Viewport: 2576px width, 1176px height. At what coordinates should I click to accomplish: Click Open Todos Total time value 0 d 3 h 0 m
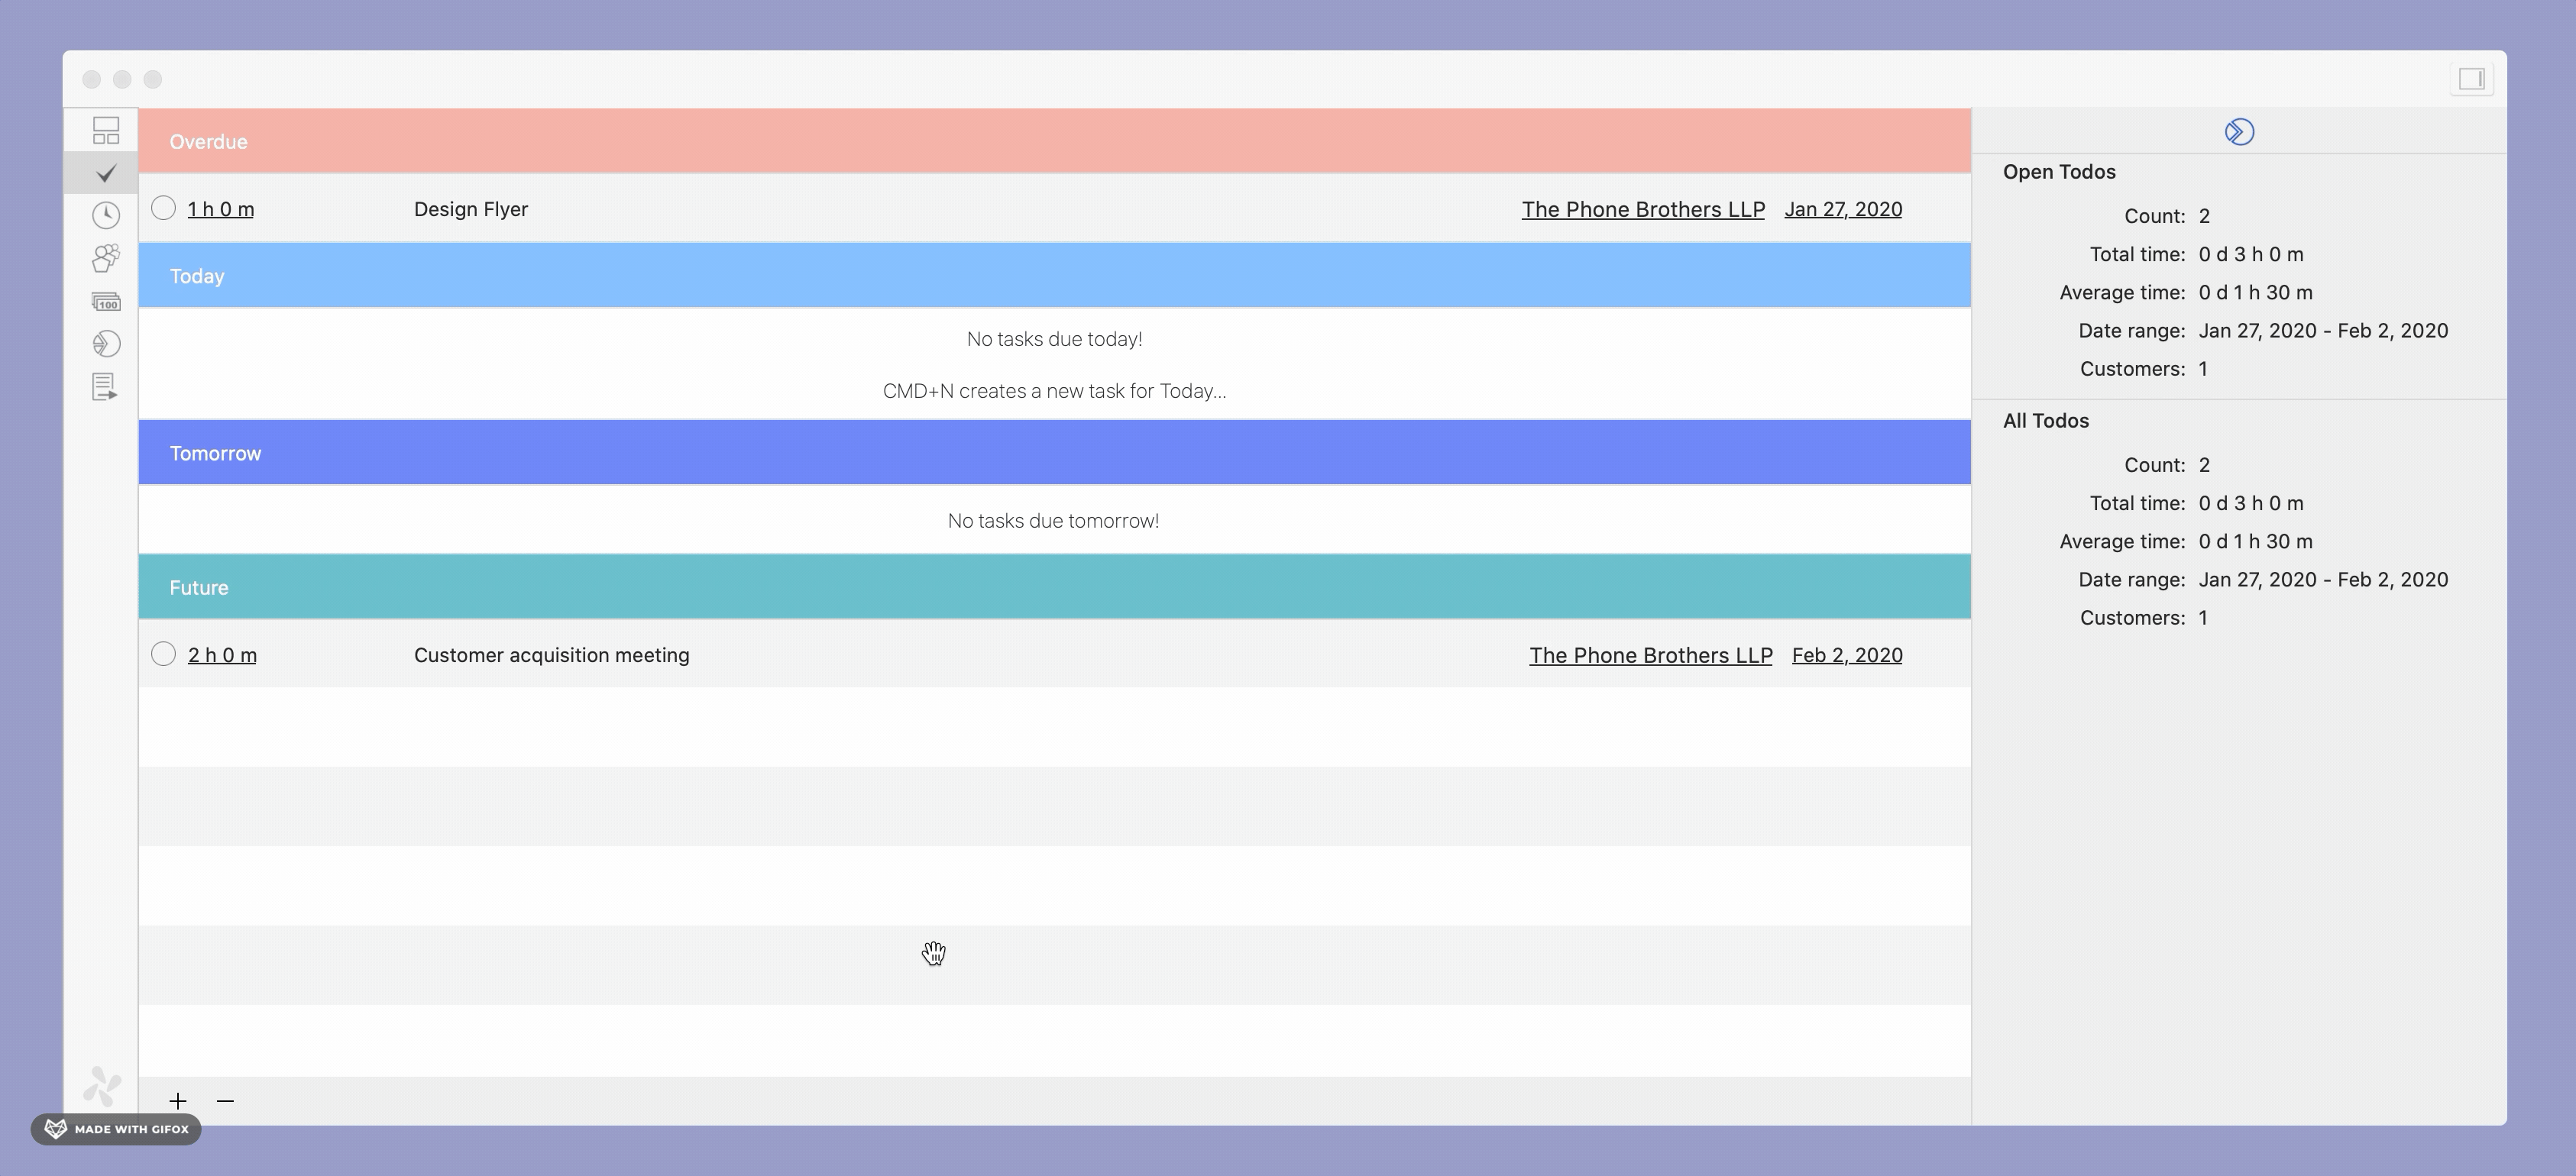click(x=2251, y=254)
